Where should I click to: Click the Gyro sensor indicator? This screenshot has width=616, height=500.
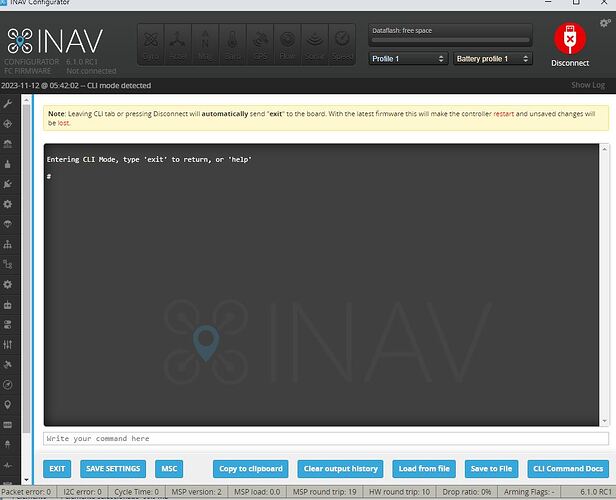[x=151, y=44]
